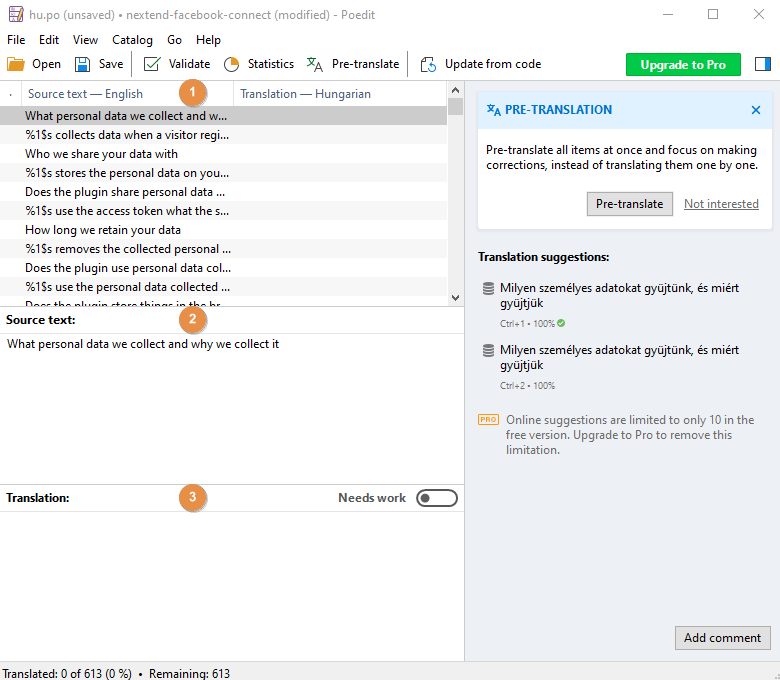Toggle the sidebar panel icon

(763, 64)
